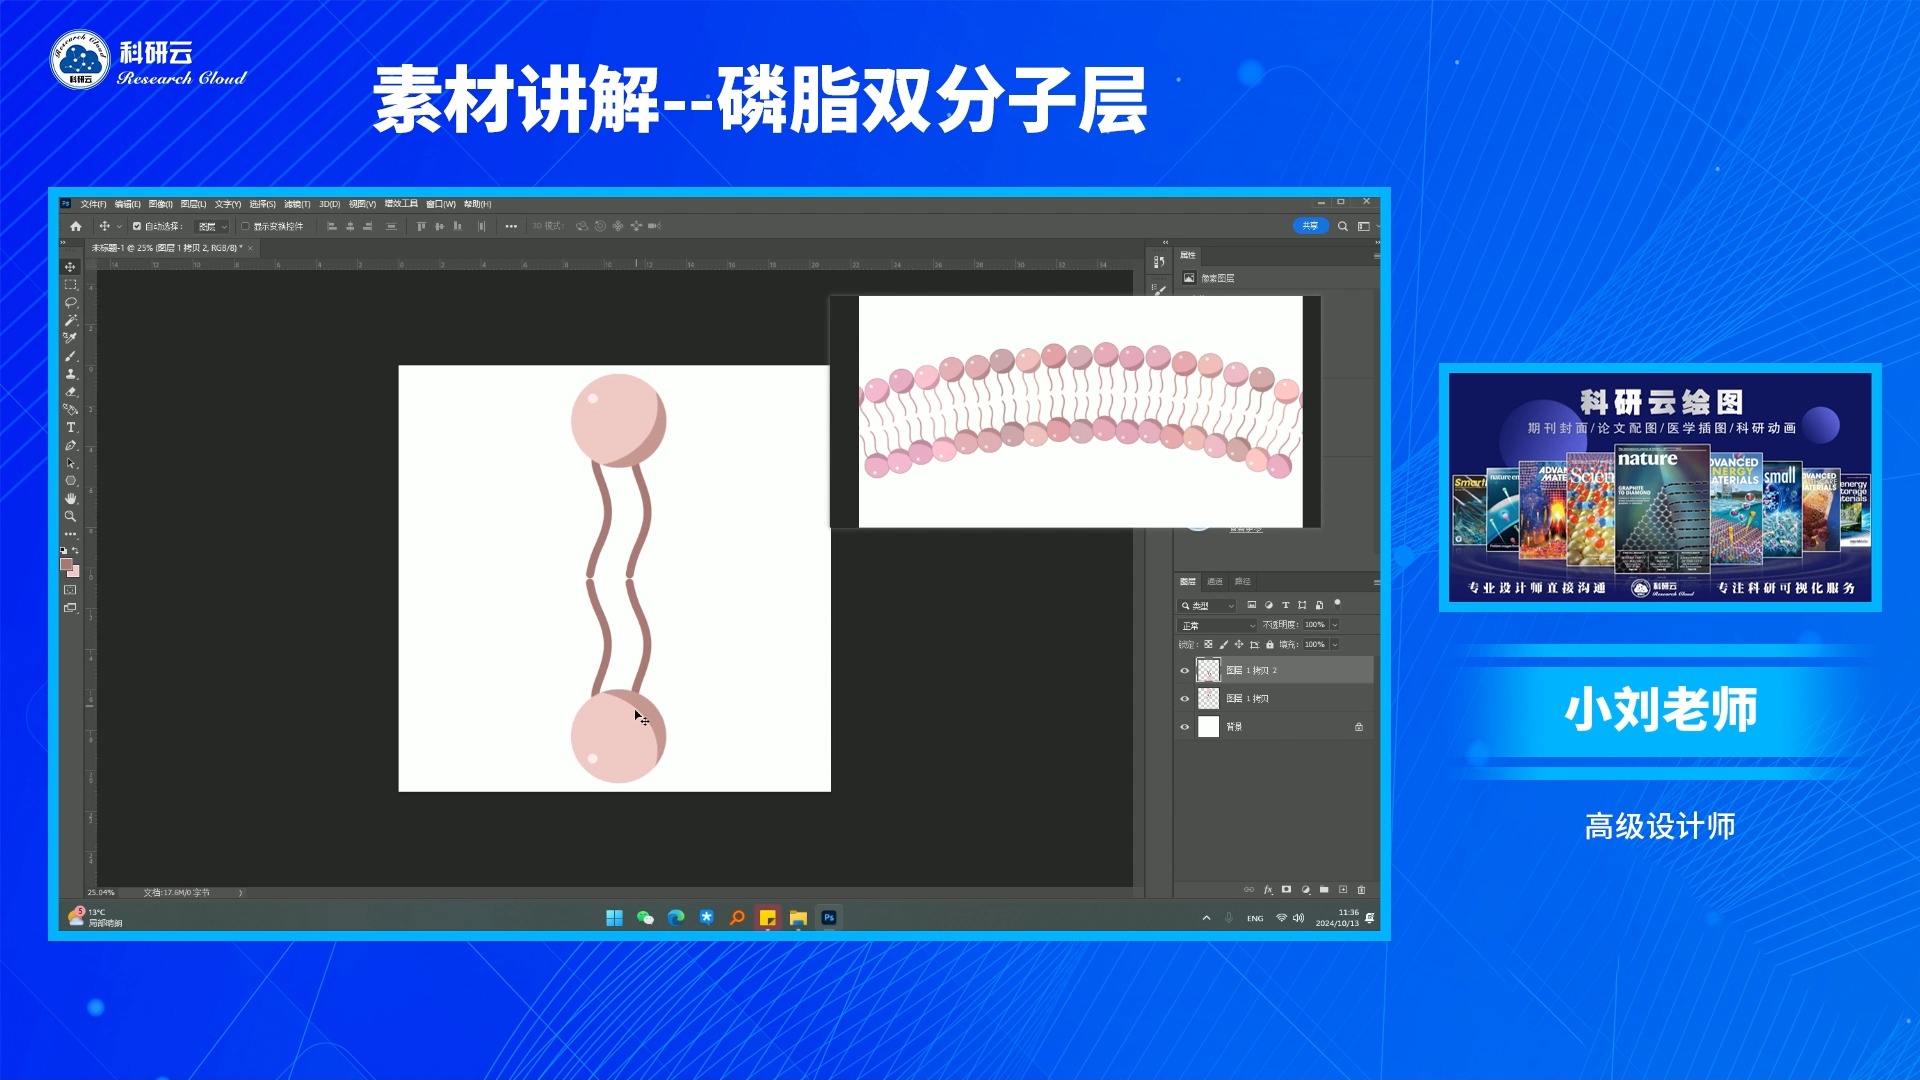Select the Rectangular Marquee tool

70,285
